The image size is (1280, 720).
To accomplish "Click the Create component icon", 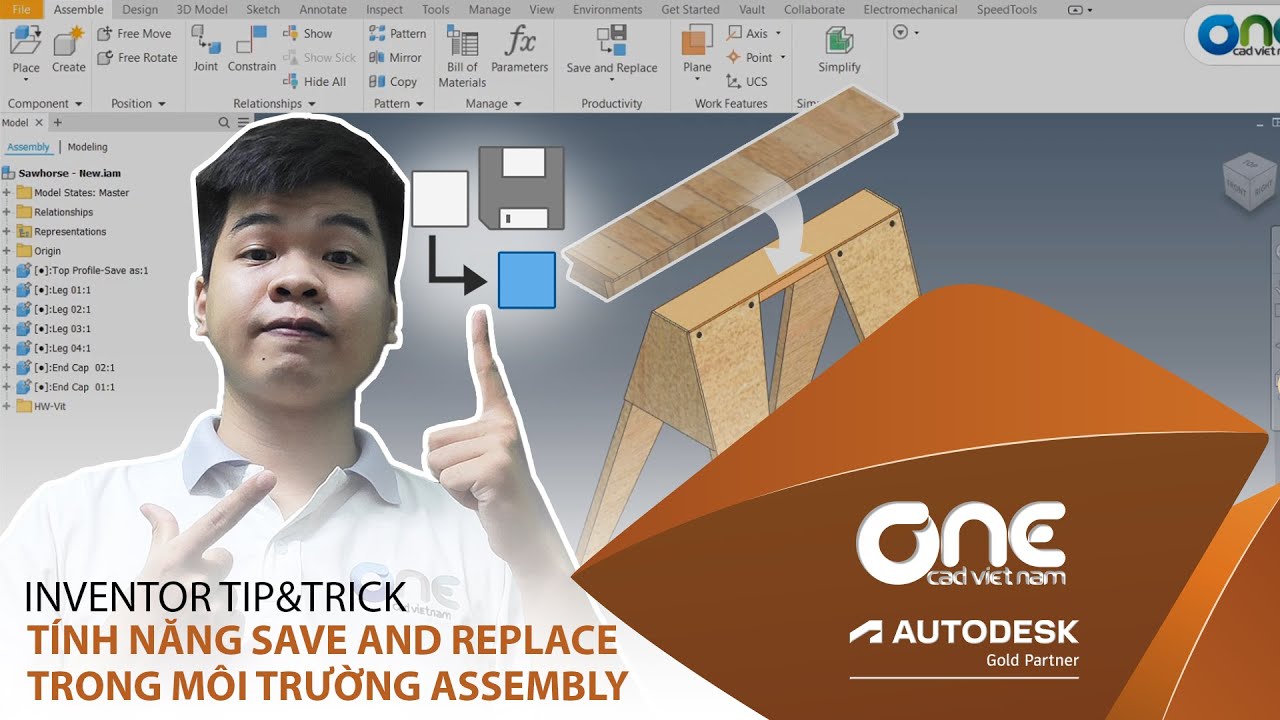I will [68, 42].
